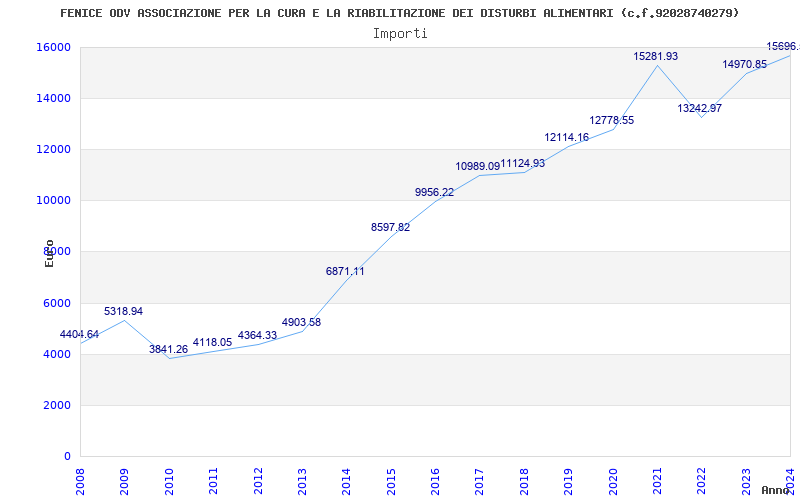The height and width of the screenshot is (500, 800).
Task: Click y-axis tick label 0
Action: point(67,457)
